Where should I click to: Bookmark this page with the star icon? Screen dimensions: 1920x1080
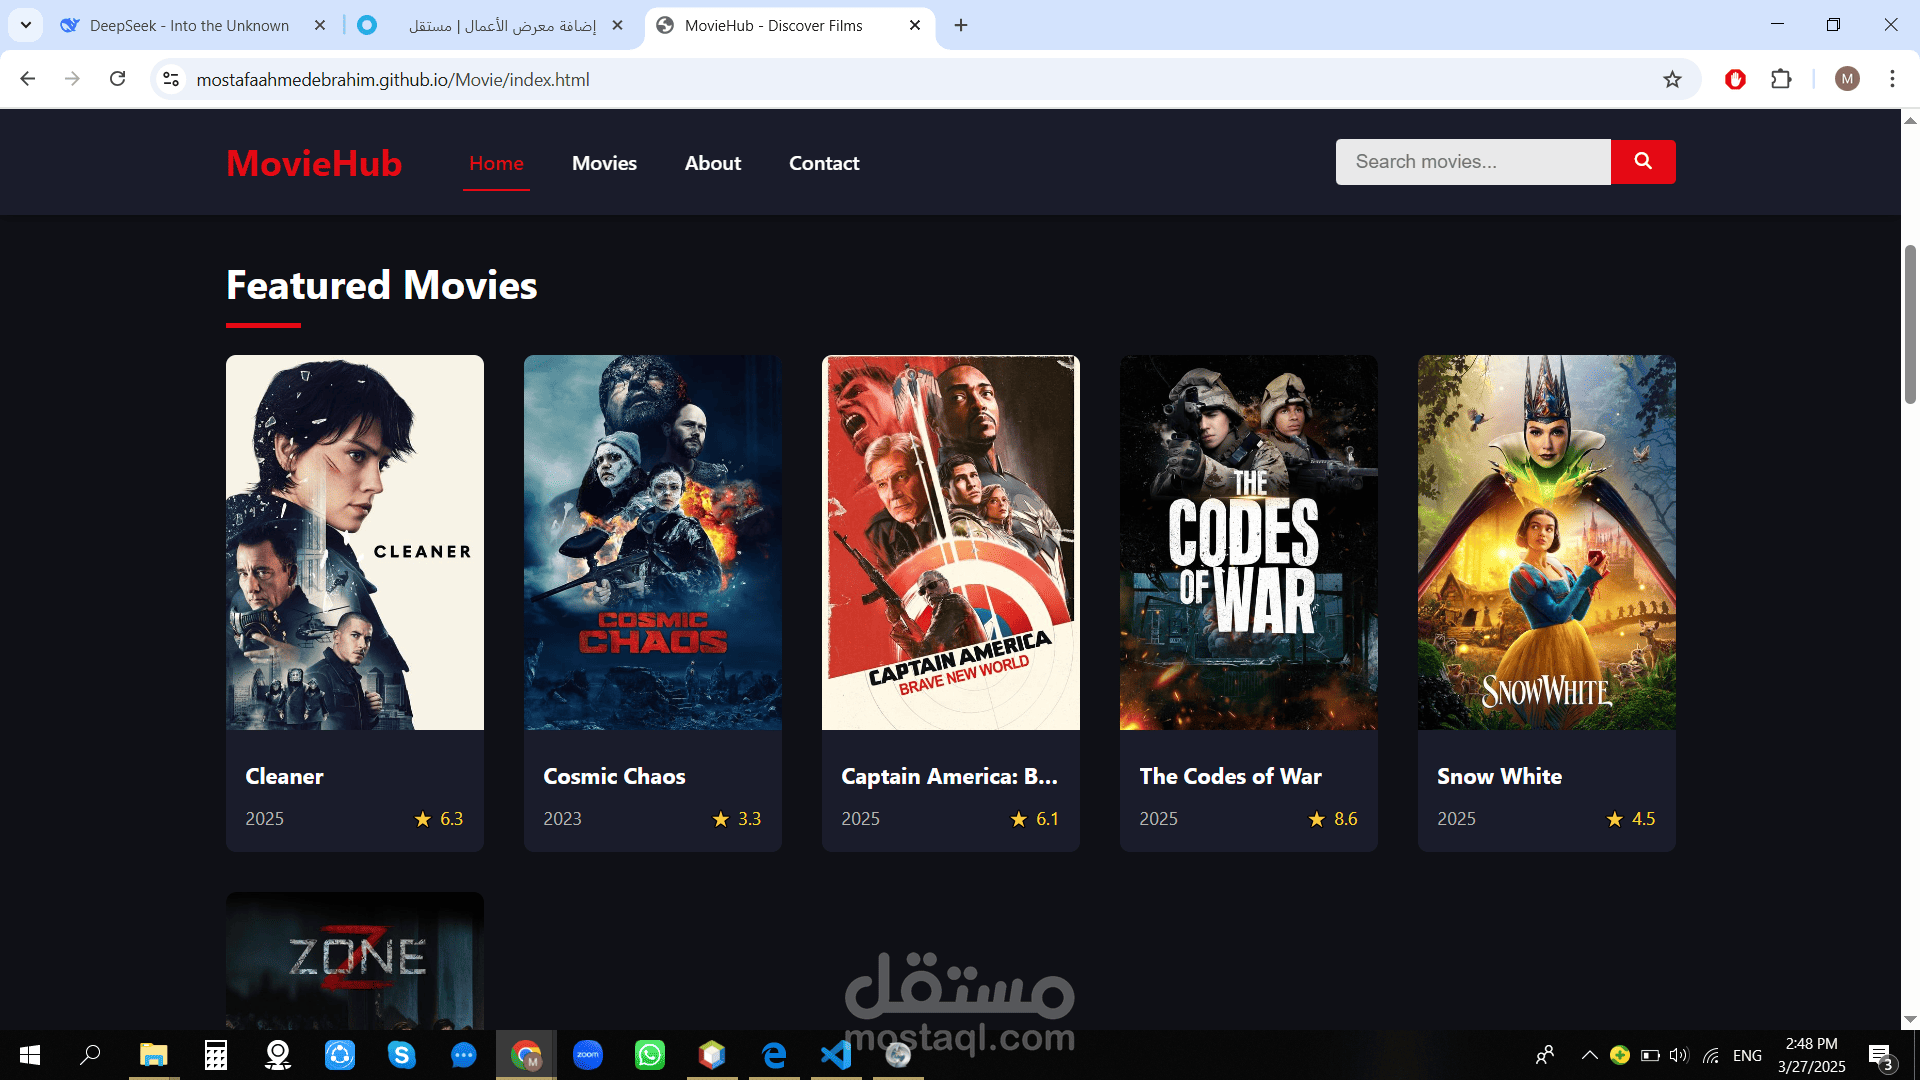point(1672,79)
